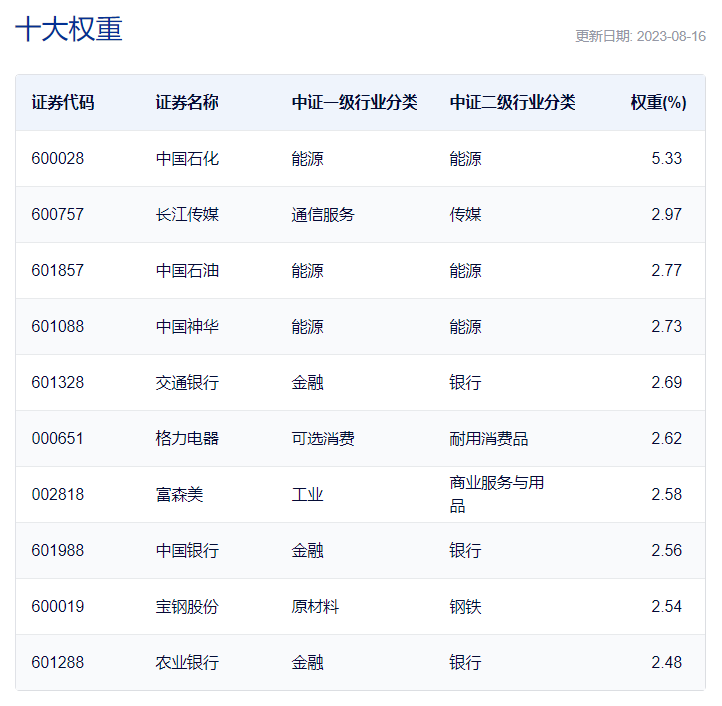Select stock name 格力电器
722x706 pixels.
[x=187, y=438]
